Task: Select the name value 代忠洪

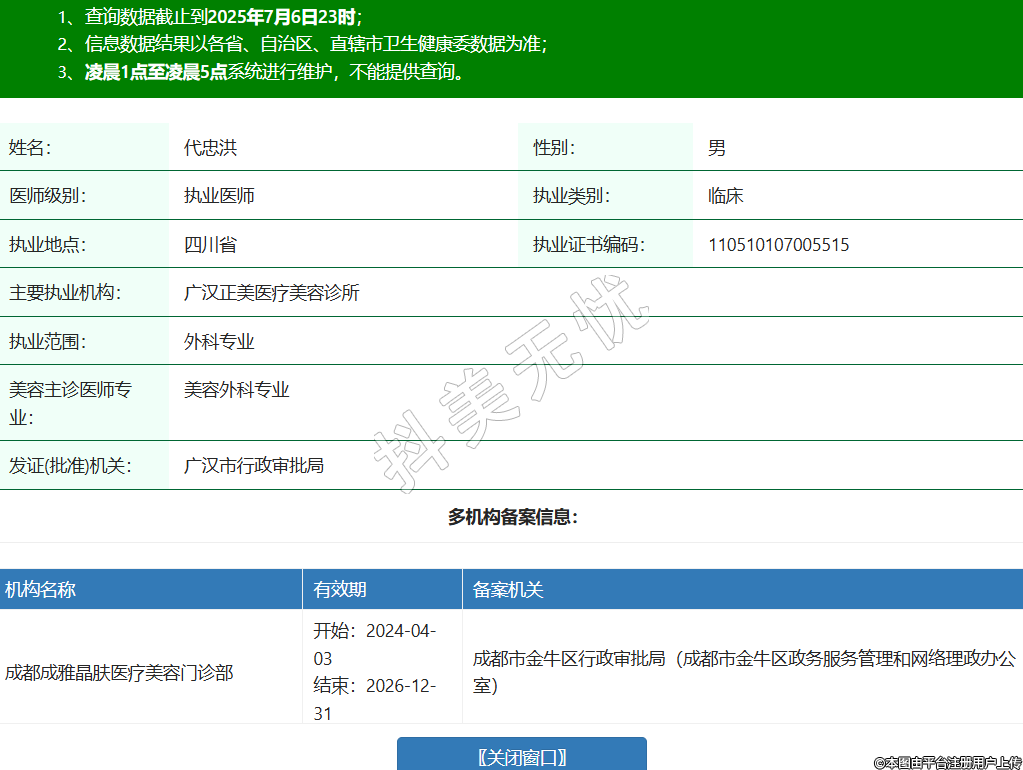Action: pos(210,148)
